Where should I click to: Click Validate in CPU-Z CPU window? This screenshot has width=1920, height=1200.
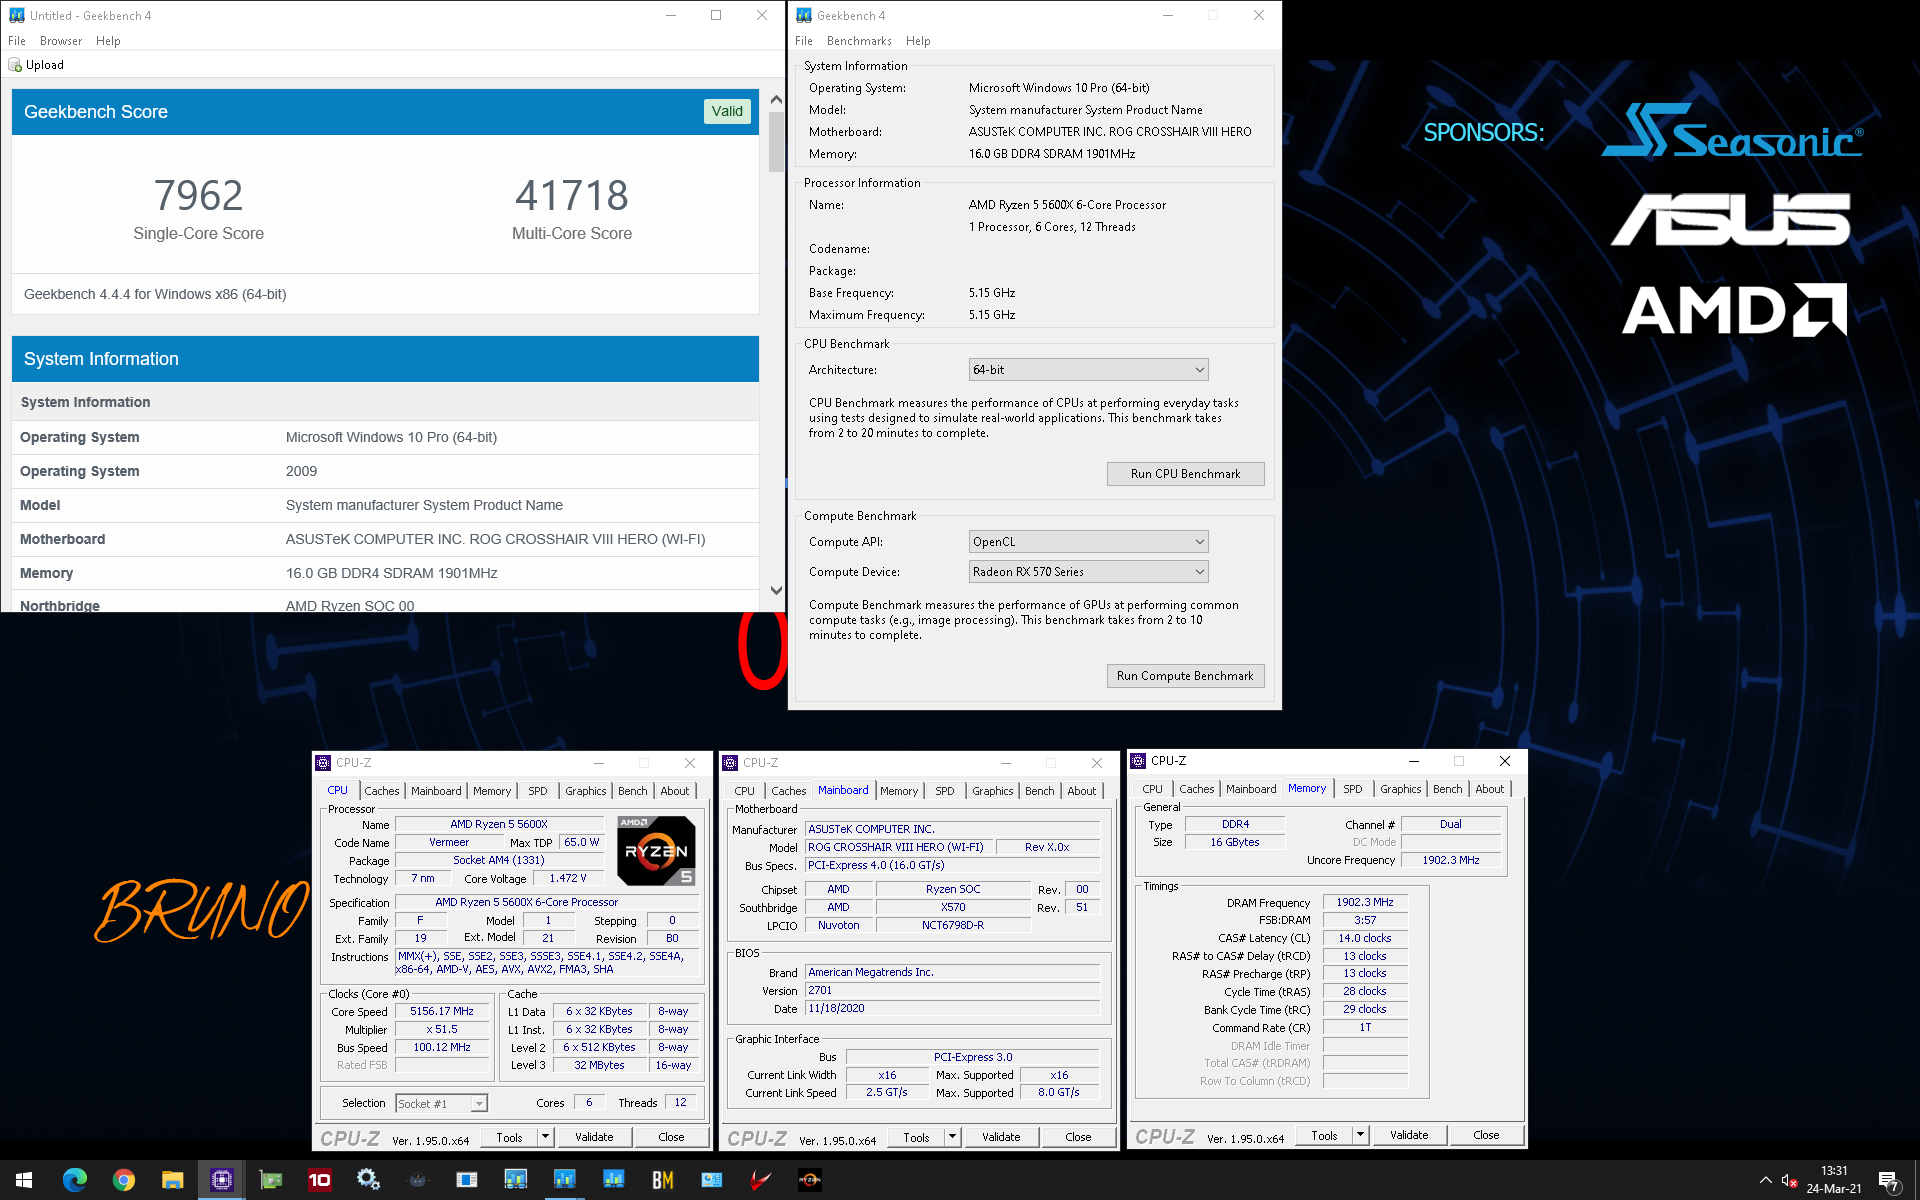tap(594, 1137)
